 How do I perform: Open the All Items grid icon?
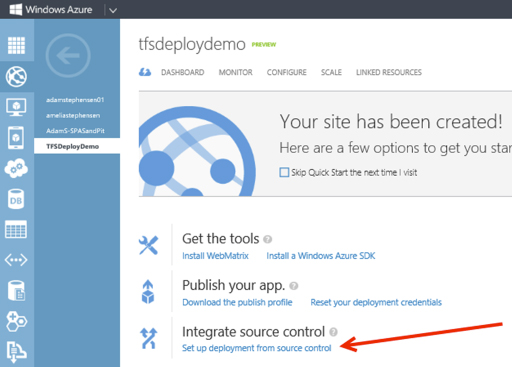click(16, 45)
